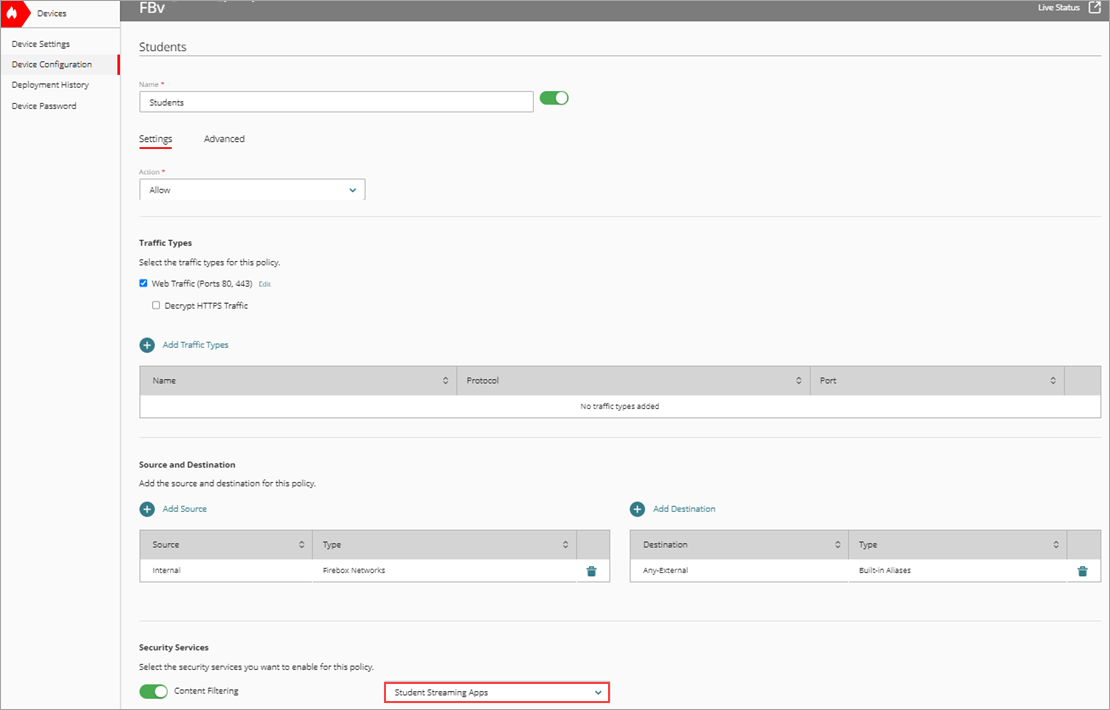
Task: Uncheck Web Traffic (Ports 80, 443)
Action: (143, 283)
